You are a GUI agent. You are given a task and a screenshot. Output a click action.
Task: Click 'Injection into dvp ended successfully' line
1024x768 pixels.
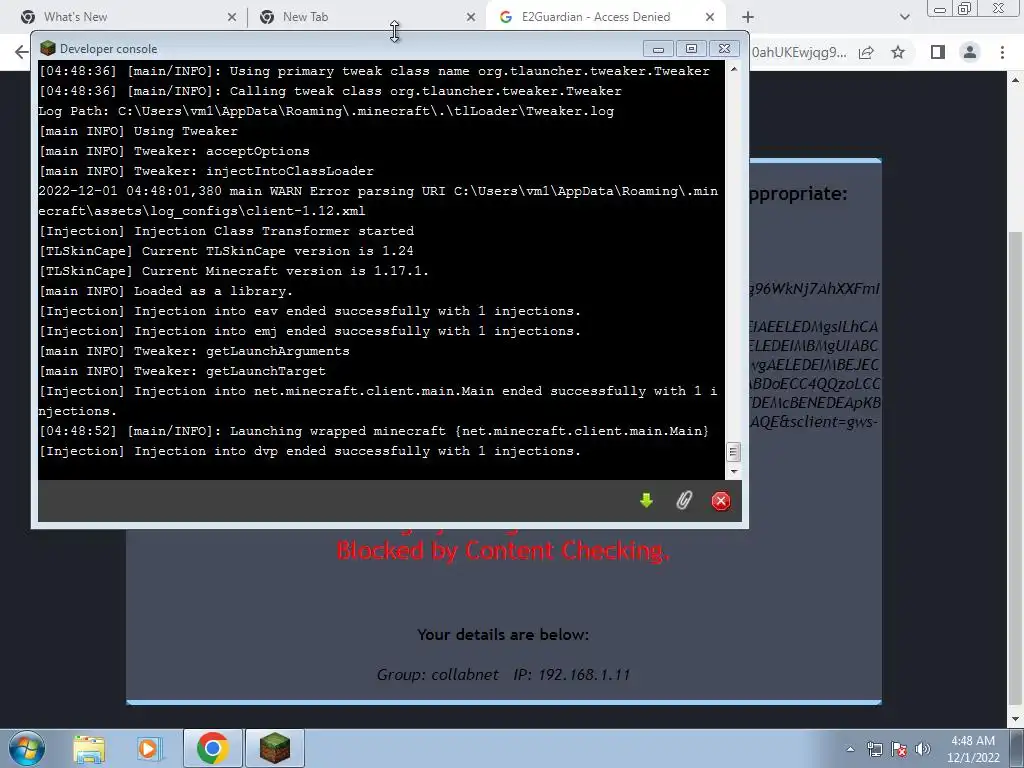[310, 451]
